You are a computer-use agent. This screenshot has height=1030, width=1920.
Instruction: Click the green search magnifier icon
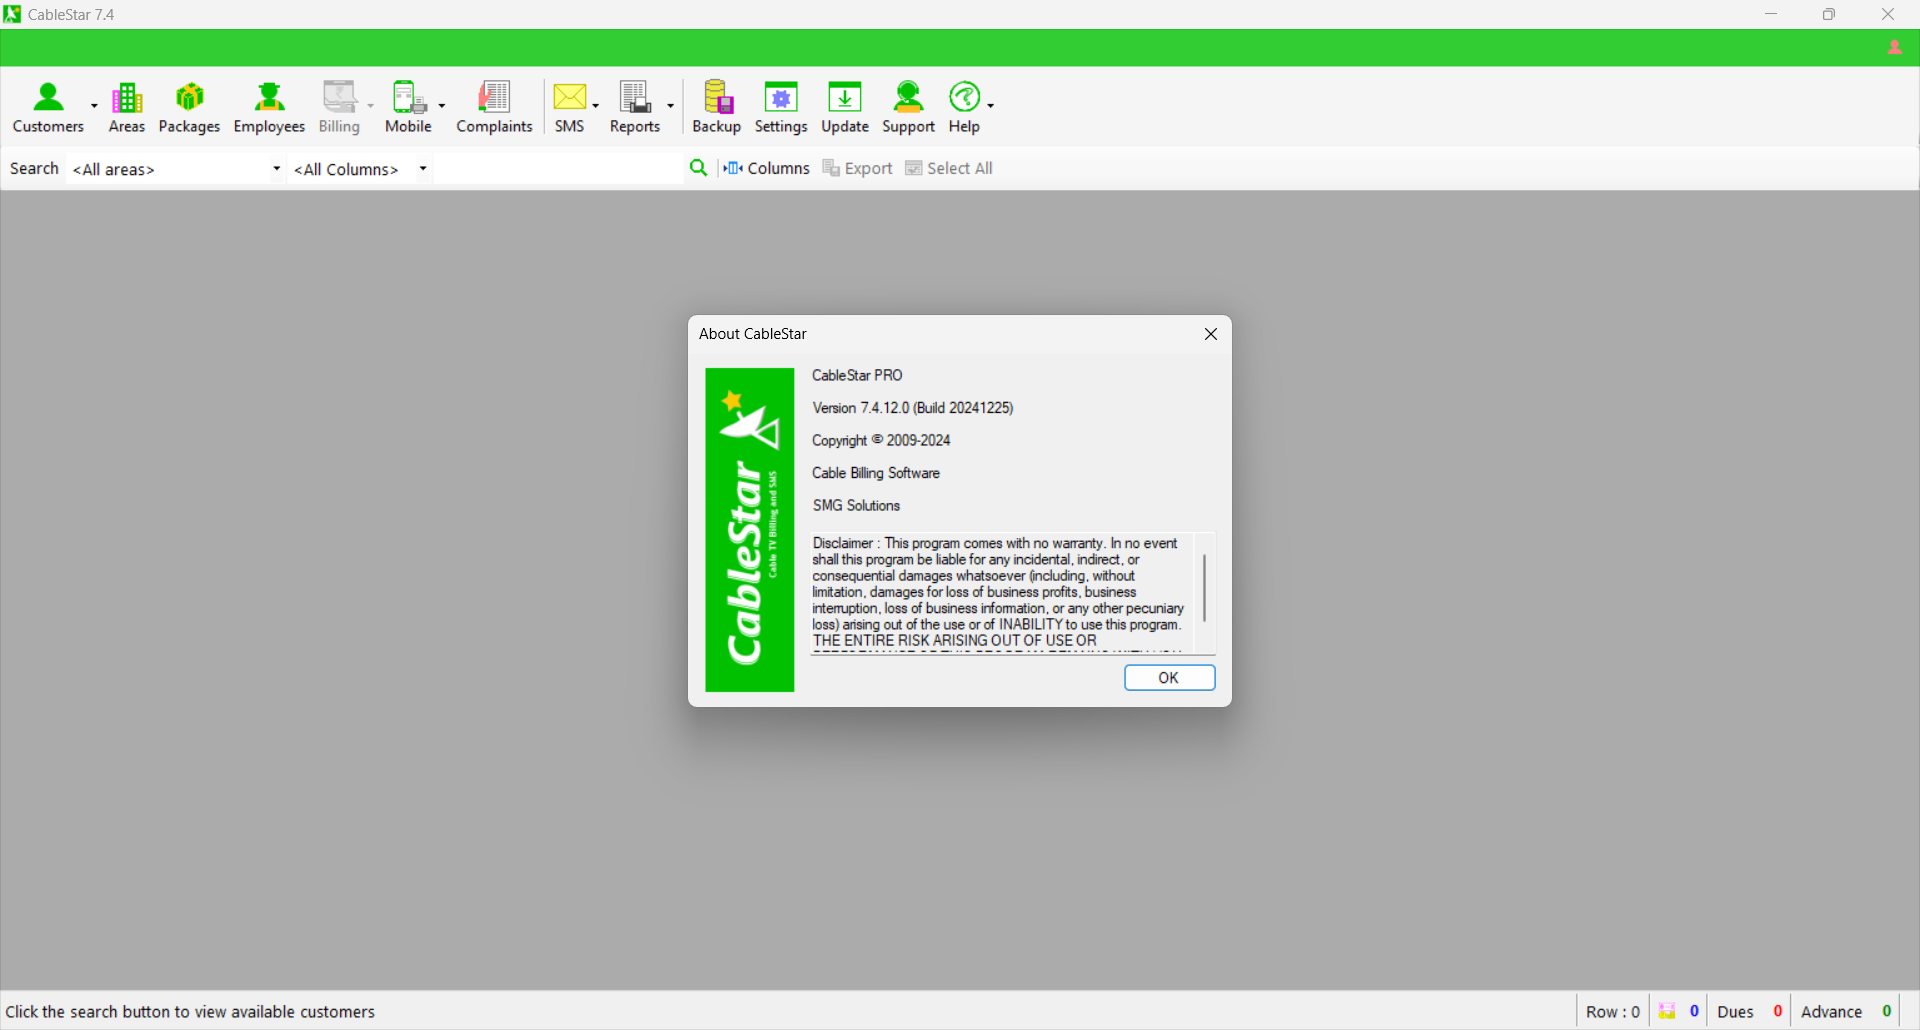tap(699, 168)
